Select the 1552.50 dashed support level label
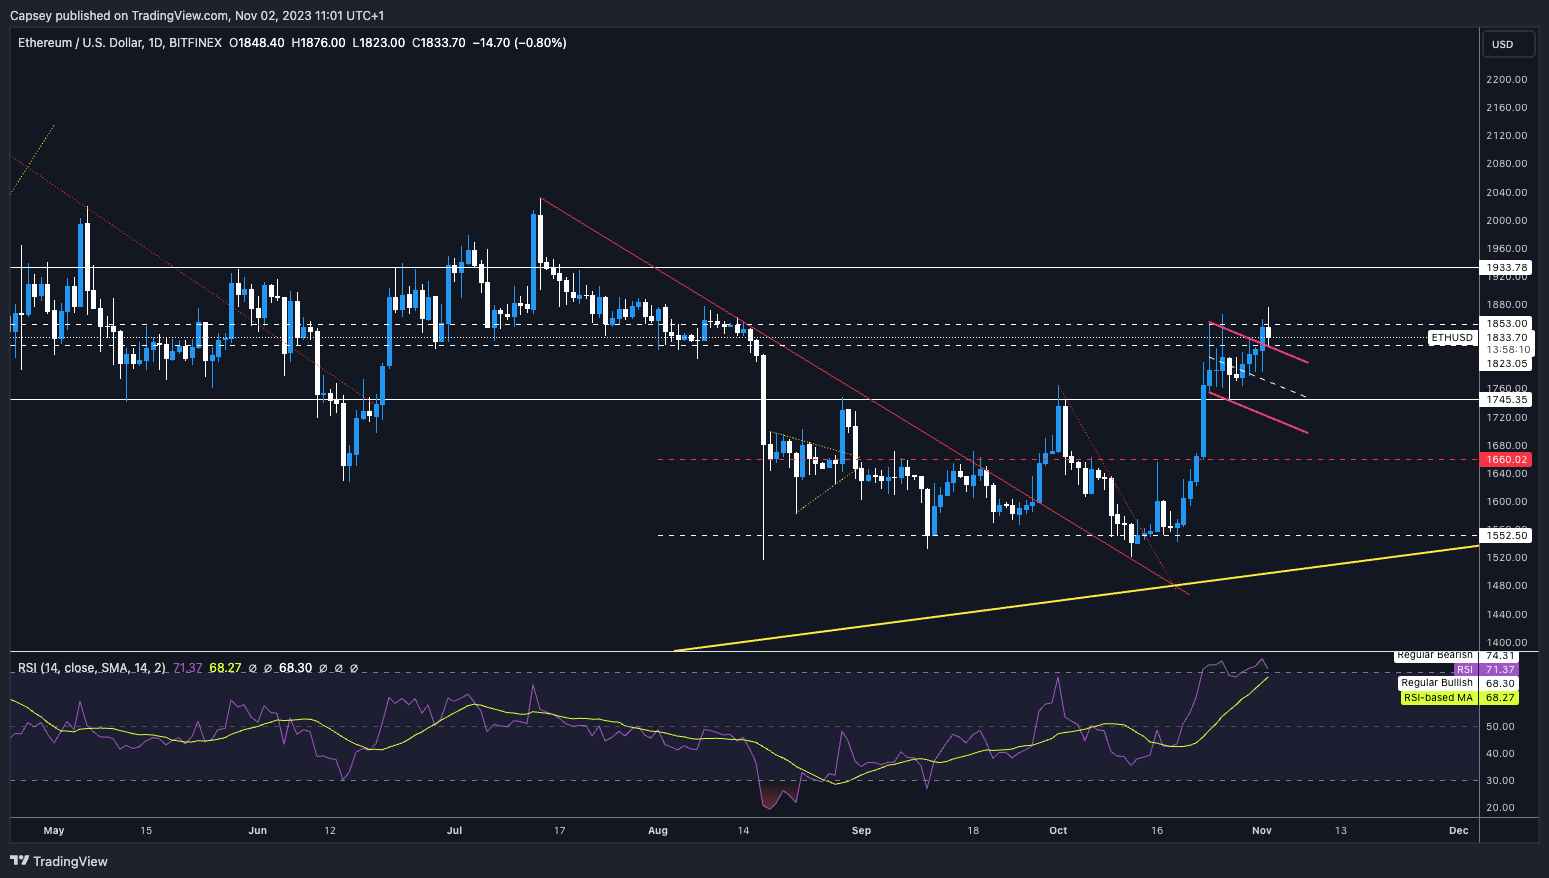Image resolution: width=1549 pixels, height=878 pixels. (1505, 534)
